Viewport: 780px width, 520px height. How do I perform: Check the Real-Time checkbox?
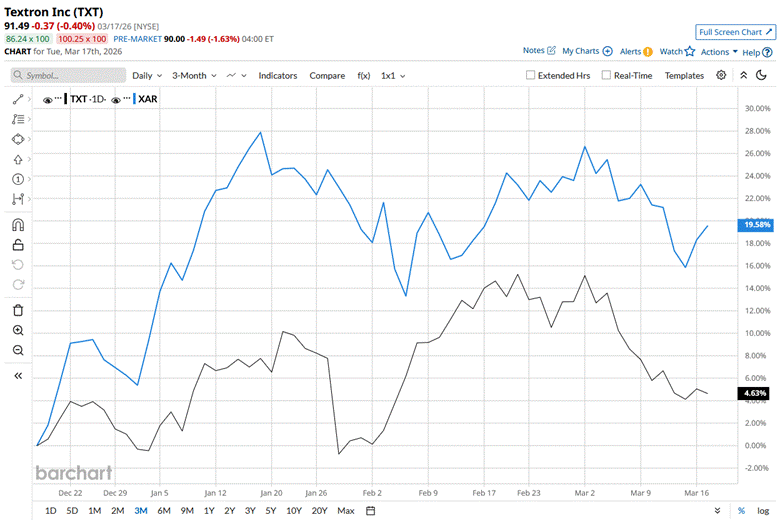click(605, 75)
